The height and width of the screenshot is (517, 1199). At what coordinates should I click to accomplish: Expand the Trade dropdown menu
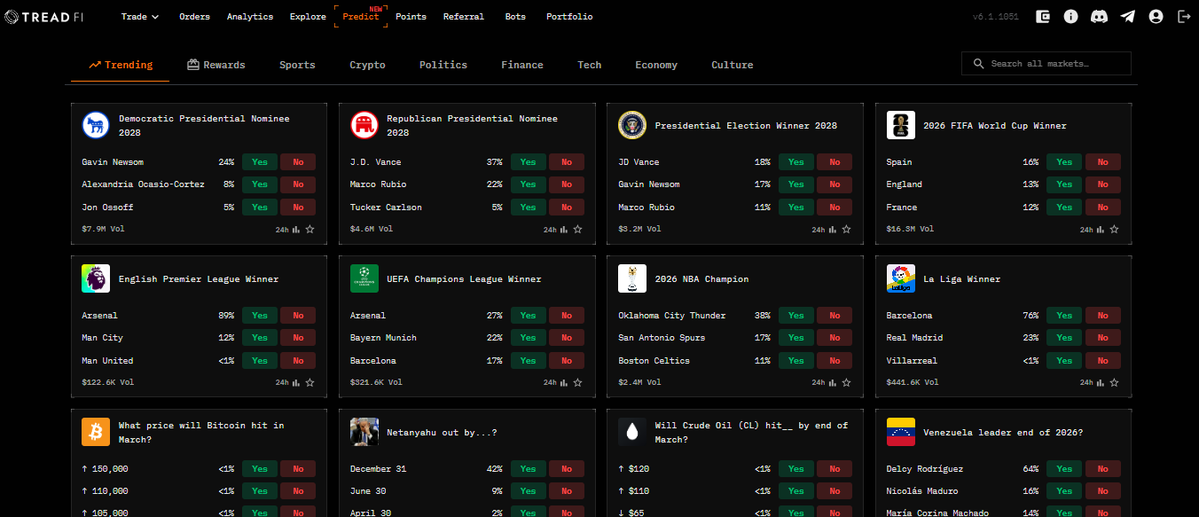pyautogui.click(x=140, y=17)
